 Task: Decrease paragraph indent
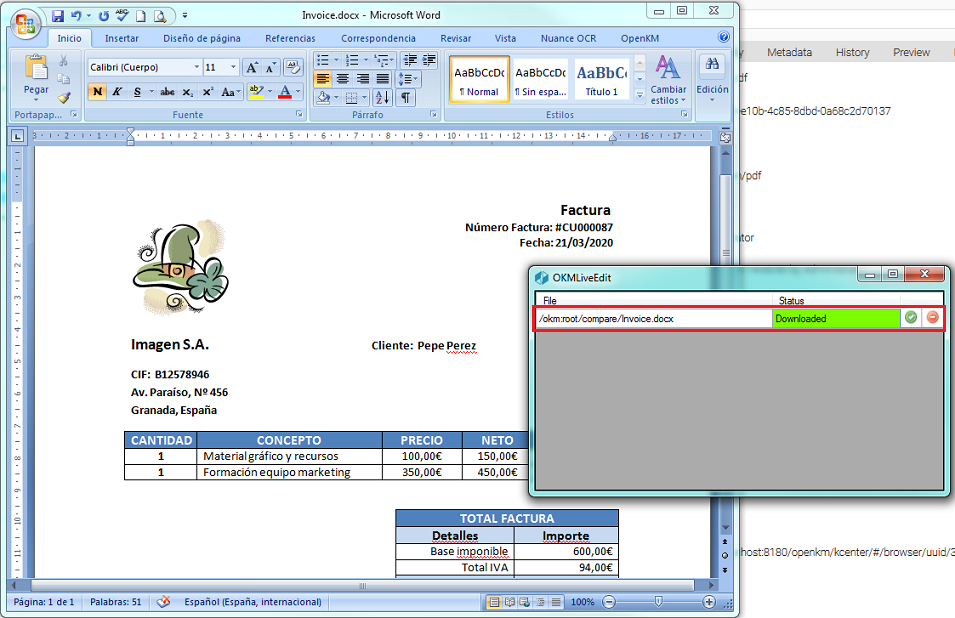click(x=411, y=60)
